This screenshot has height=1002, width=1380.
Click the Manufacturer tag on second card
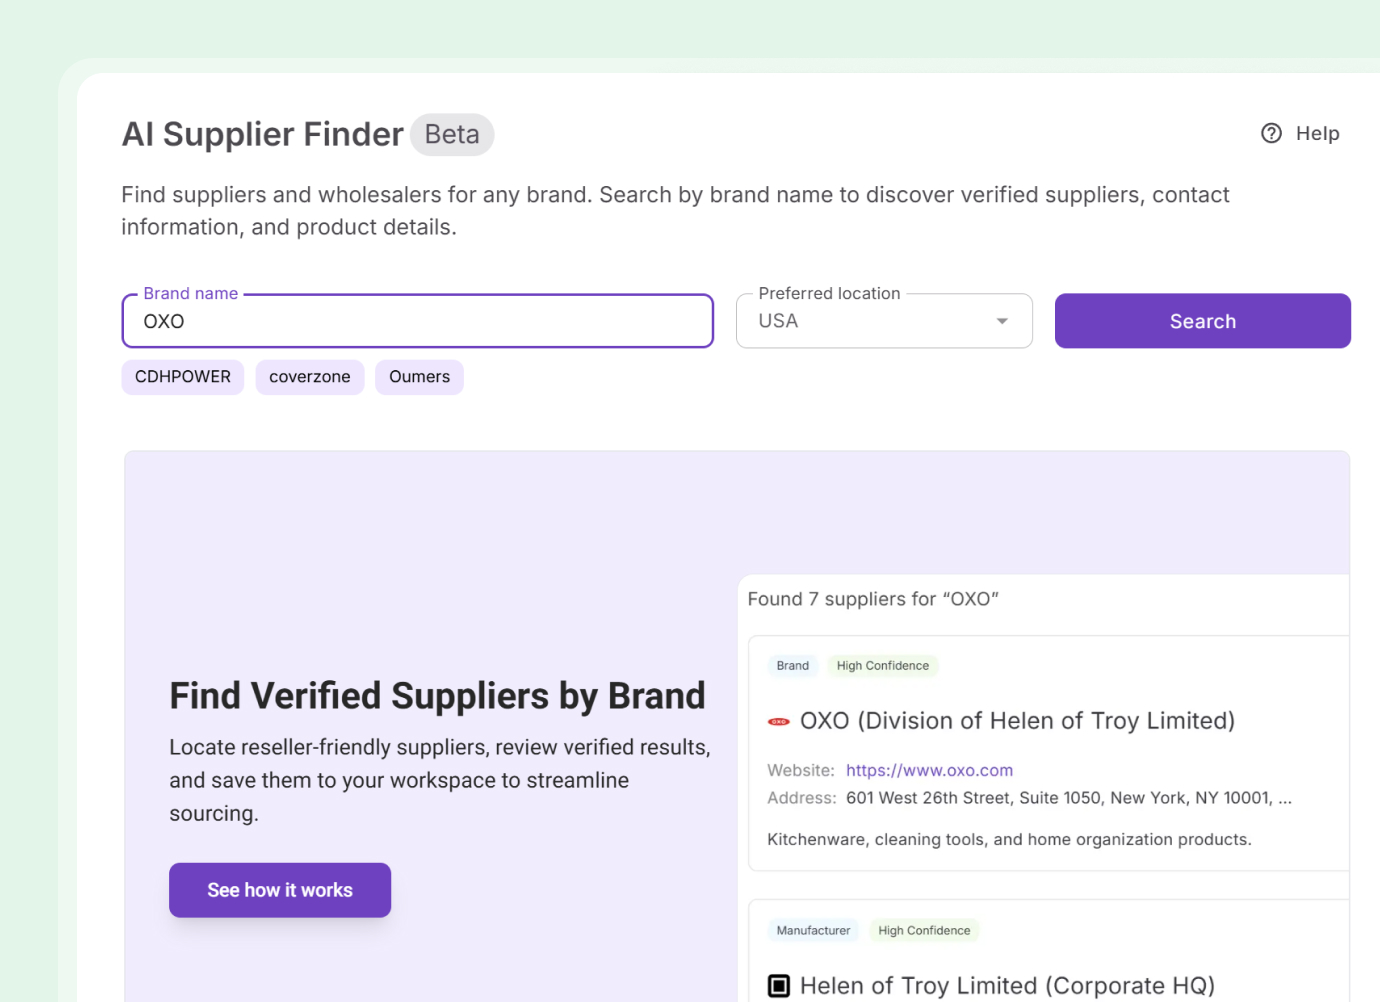click(x=813, y=931)
